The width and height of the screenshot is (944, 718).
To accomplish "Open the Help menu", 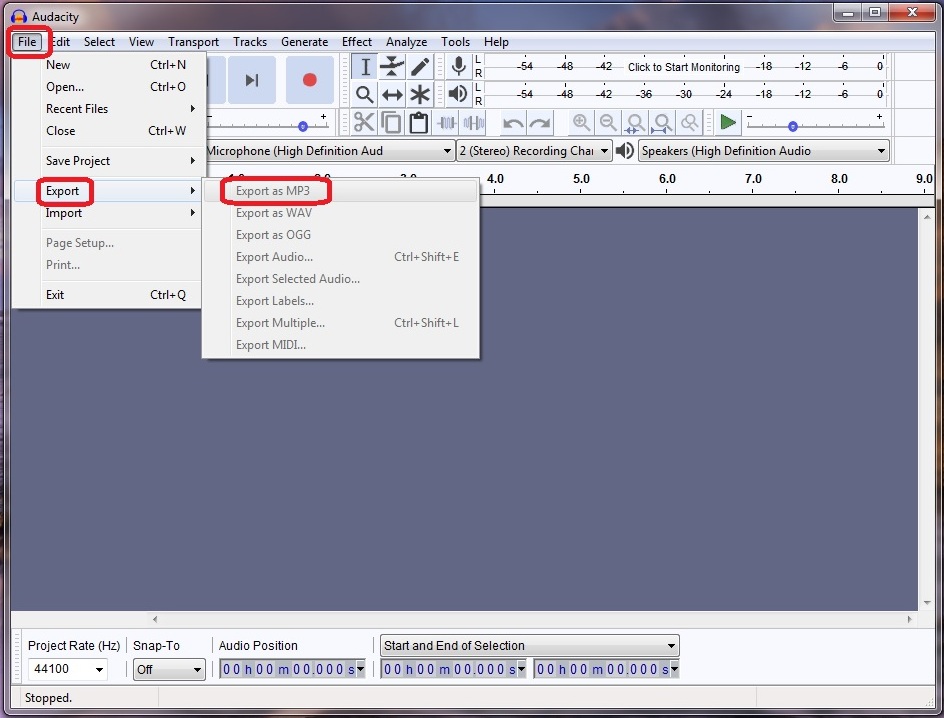I will [496, 42].
